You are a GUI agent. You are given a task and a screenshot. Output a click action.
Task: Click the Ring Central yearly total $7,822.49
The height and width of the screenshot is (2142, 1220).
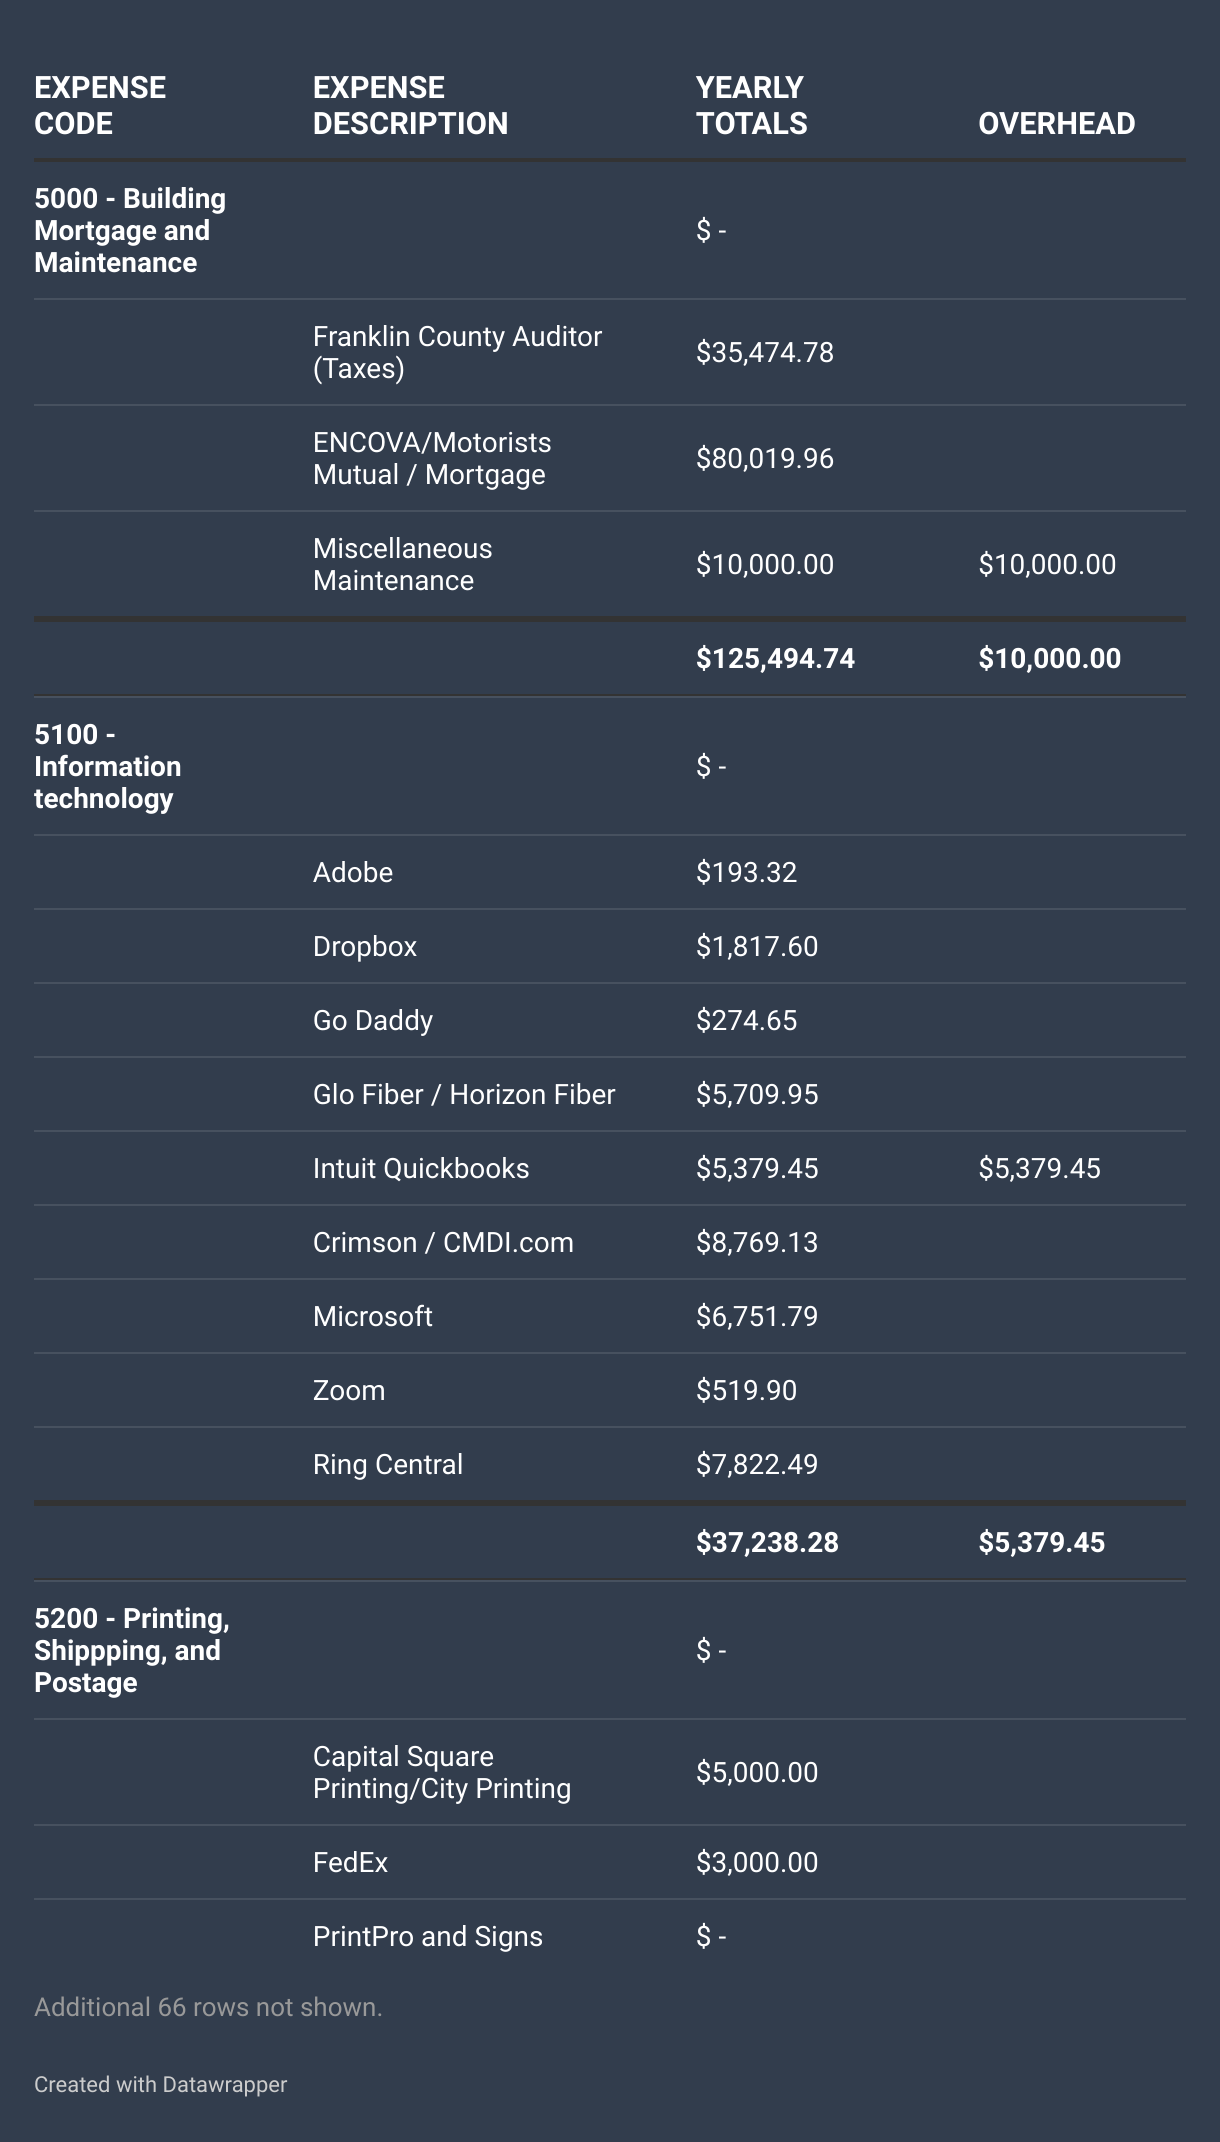757,1464
